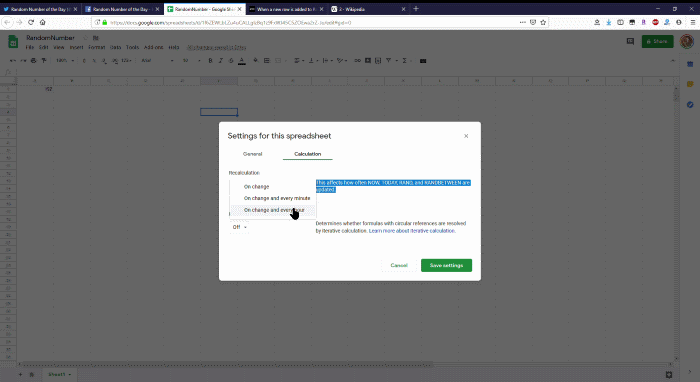Click the Insert chart icon
This screenshot has width=700, height=382.
(x=378, y=61)
